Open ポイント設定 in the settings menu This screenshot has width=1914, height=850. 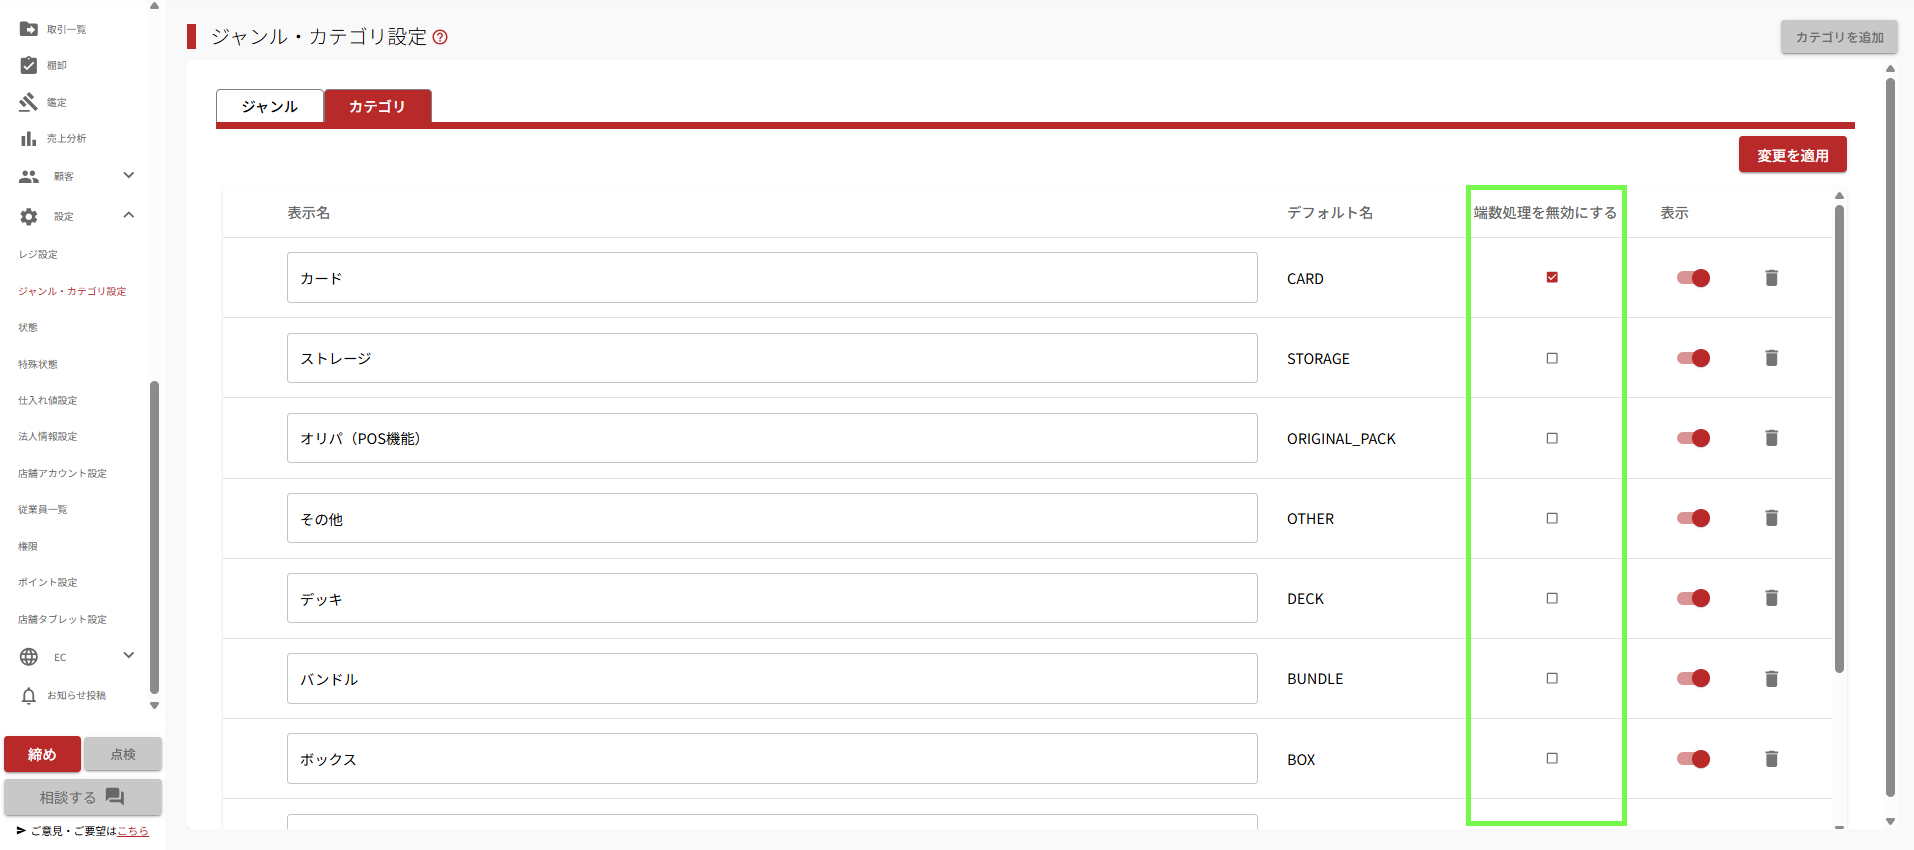(48, 583)
